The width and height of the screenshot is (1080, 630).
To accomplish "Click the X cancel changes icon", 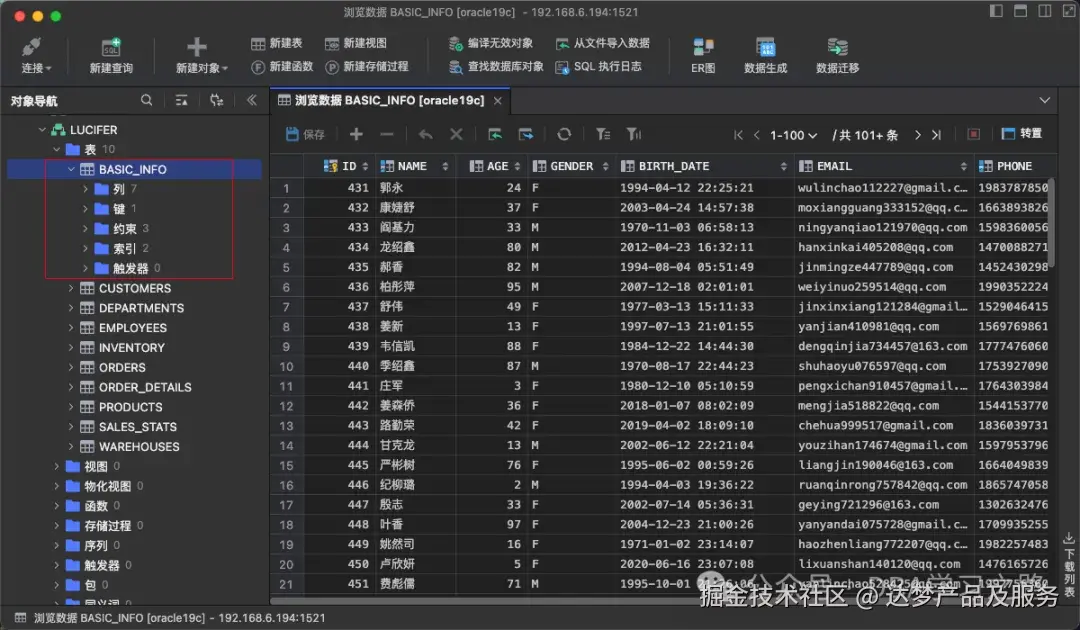I will [456, 134].
